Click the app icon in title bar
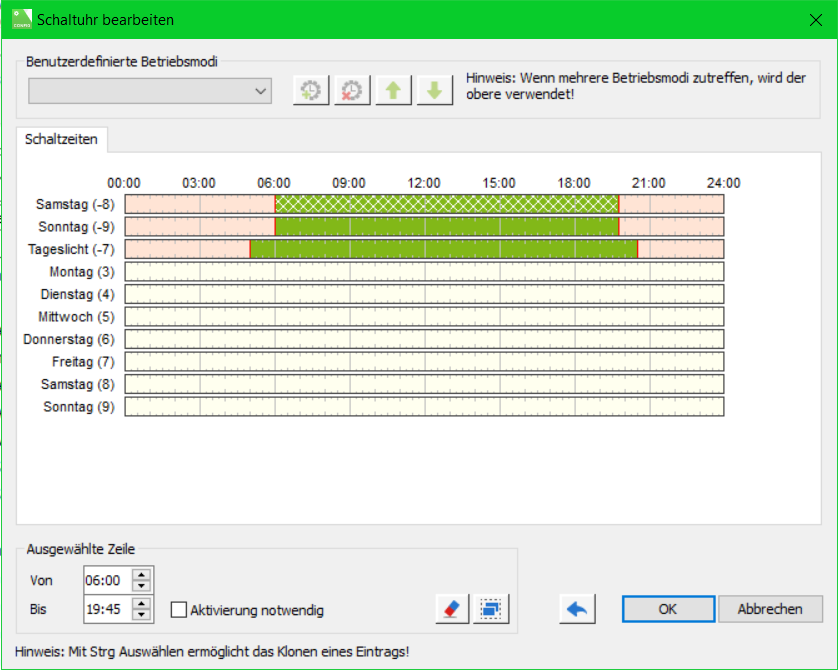The height and width of the screenshot is (670, 838). pyautogui.click(x=21, y=18)
